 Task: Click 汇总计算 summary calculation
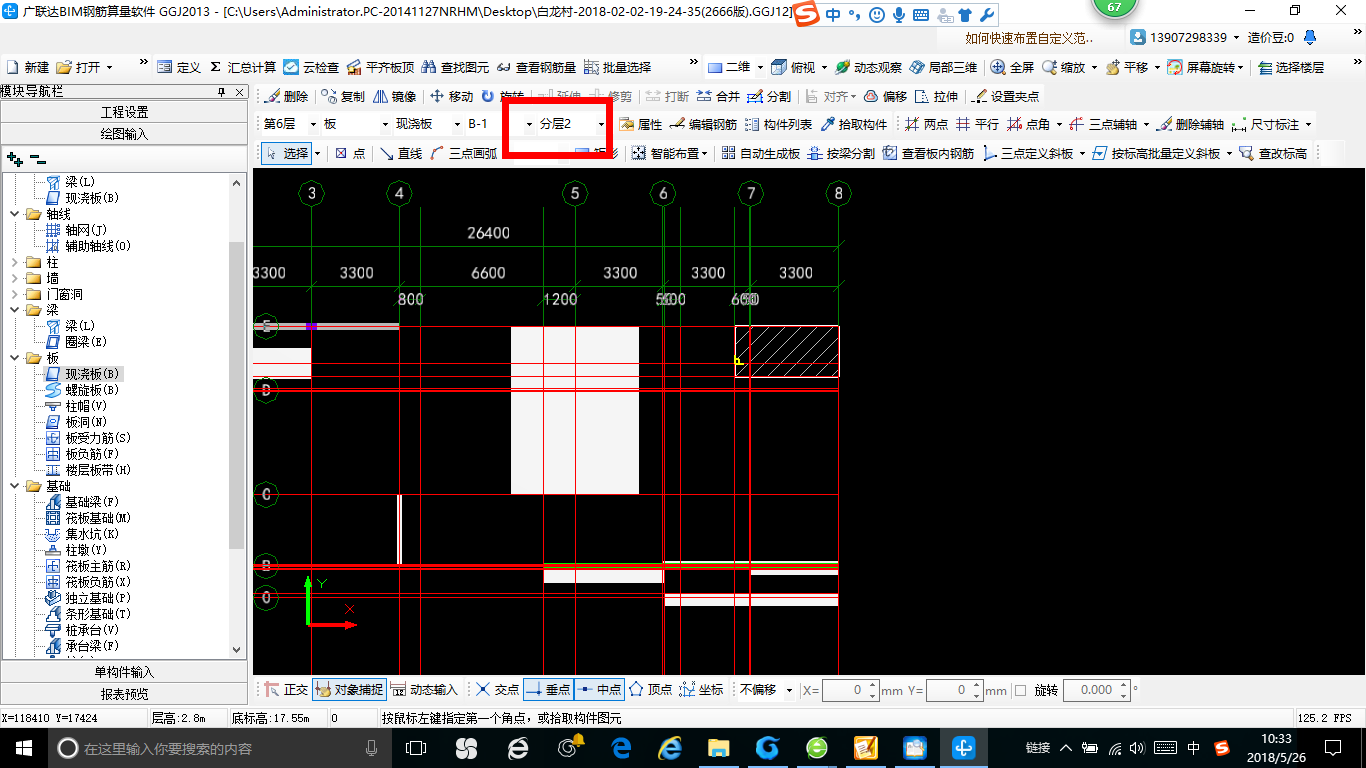(x=242, y=67)
